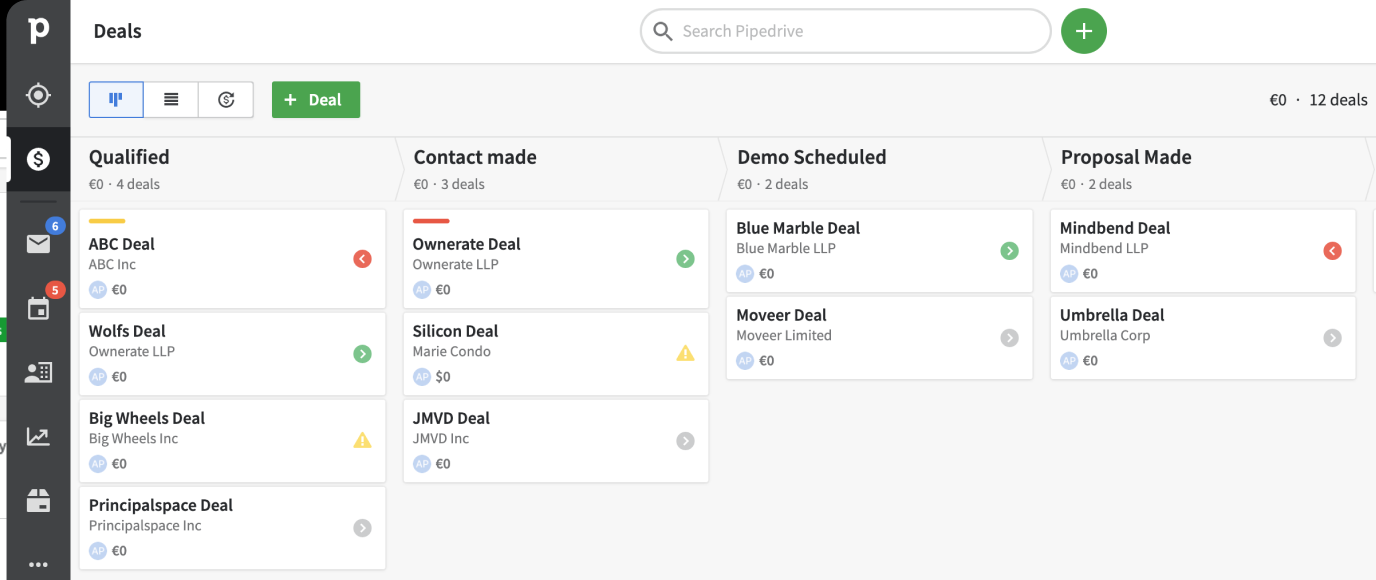This screenshot has width=1376, height=580.
Task: Open the Insights chart icon in sidebar
Action: (38, 437)
